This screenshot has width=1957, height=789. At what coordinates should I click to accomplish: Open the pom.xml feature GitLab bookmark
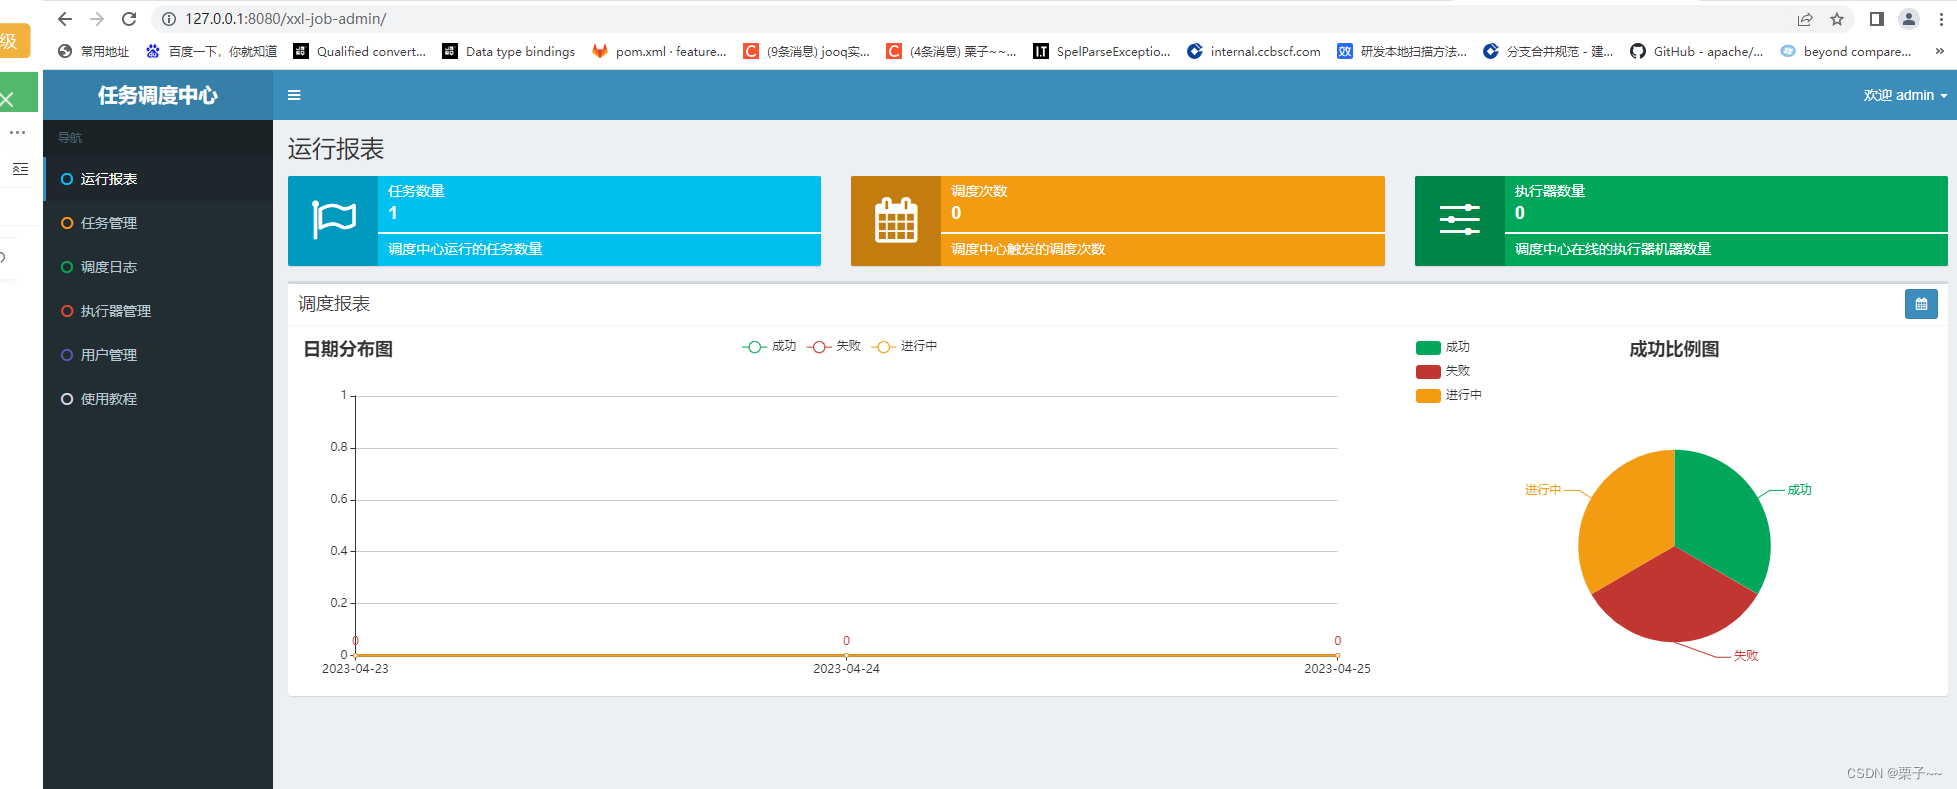coord(659,51)
